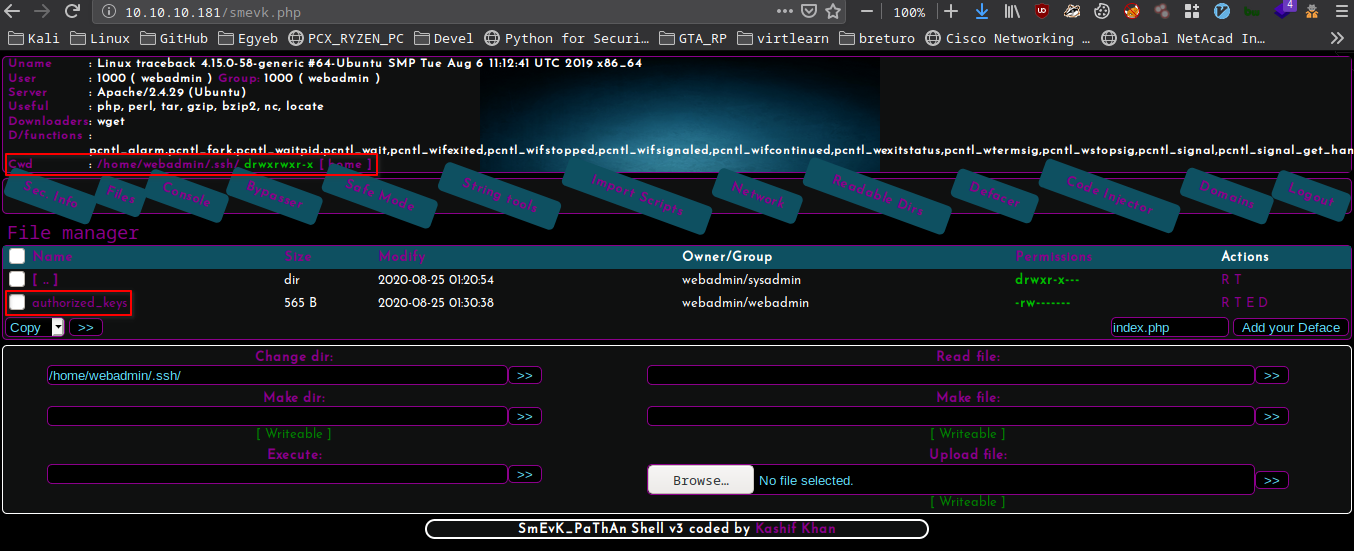Tick the select-all checkbox in Name header
Screen dimensions: 1354x551
click(x=17, y=256)
